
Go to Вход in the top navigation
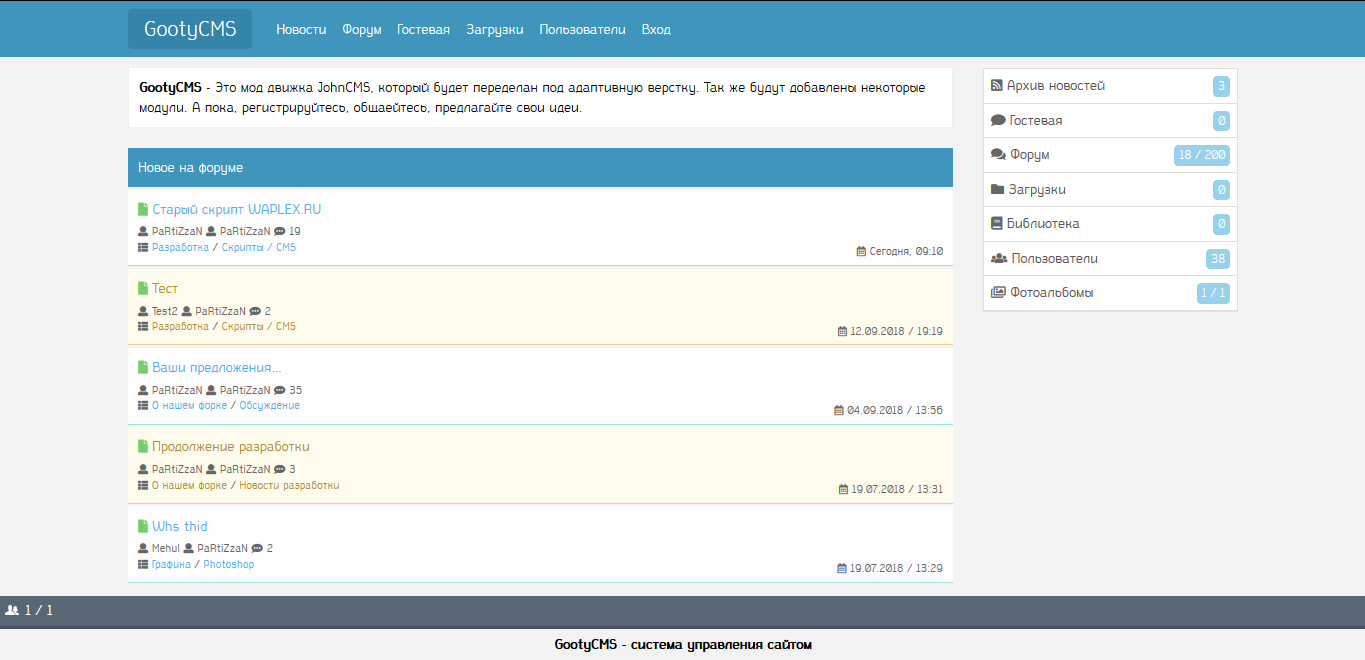(656, 30)
